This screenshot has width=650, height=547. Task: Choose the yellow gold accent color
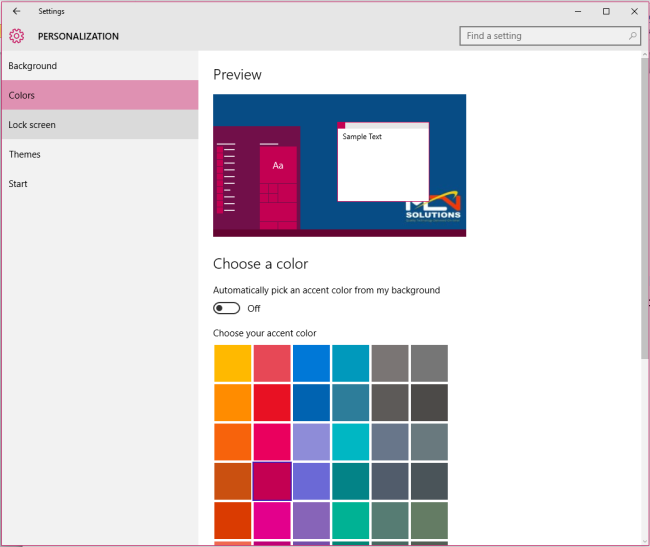[233, 363]
